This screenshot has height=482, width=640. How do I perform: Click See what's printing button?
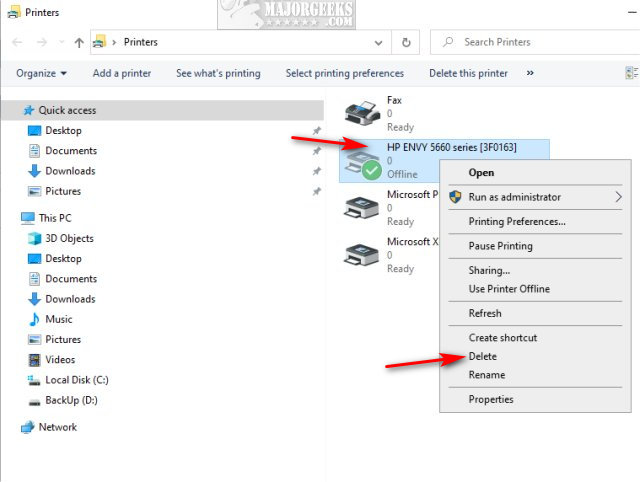[x=218, y=73]
